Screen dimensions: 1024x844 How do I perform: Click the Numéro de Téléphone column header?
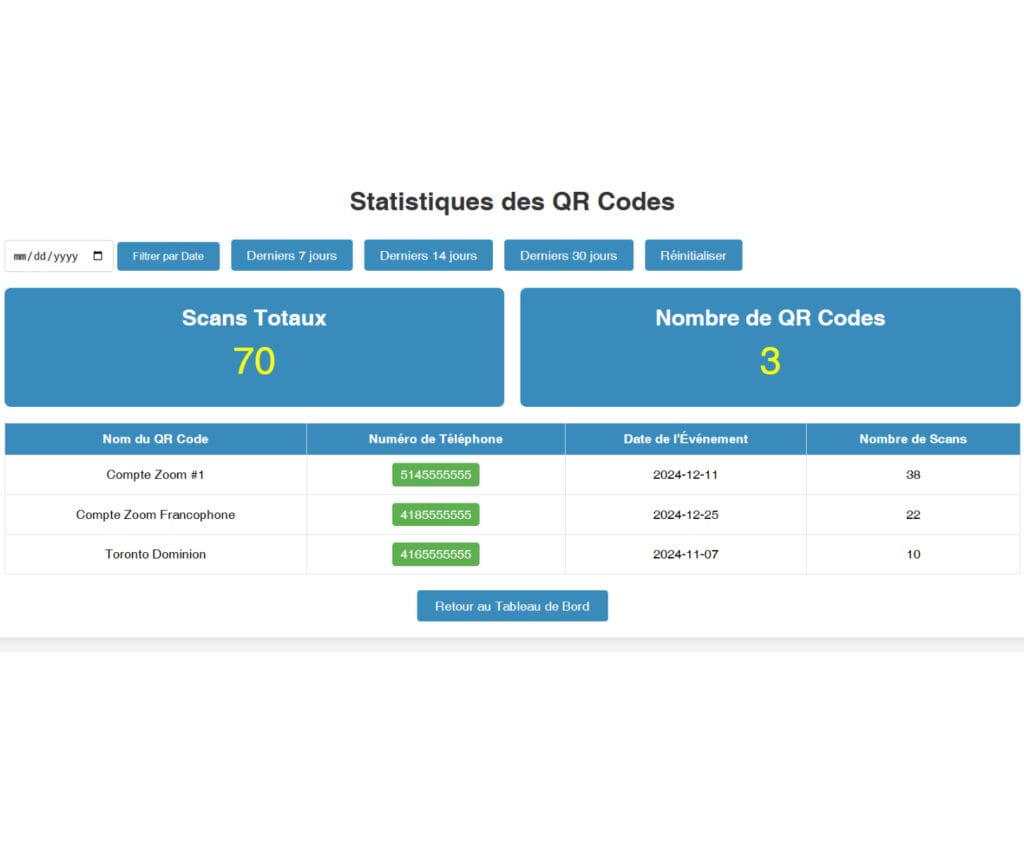(x=435, y=439)
